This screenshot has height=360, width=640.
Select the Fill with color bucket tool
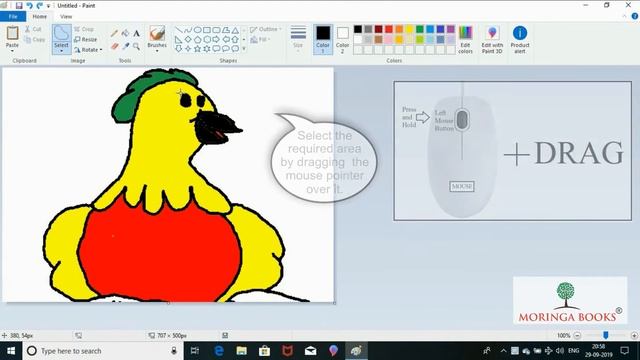pyautogui.click(x=125, y=33)
